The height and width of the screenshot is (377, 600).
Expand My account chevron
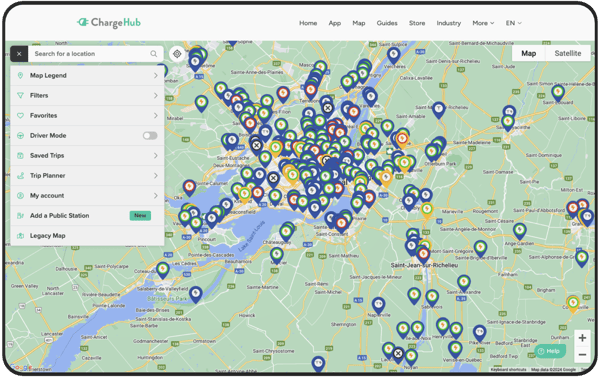[156, 196]
